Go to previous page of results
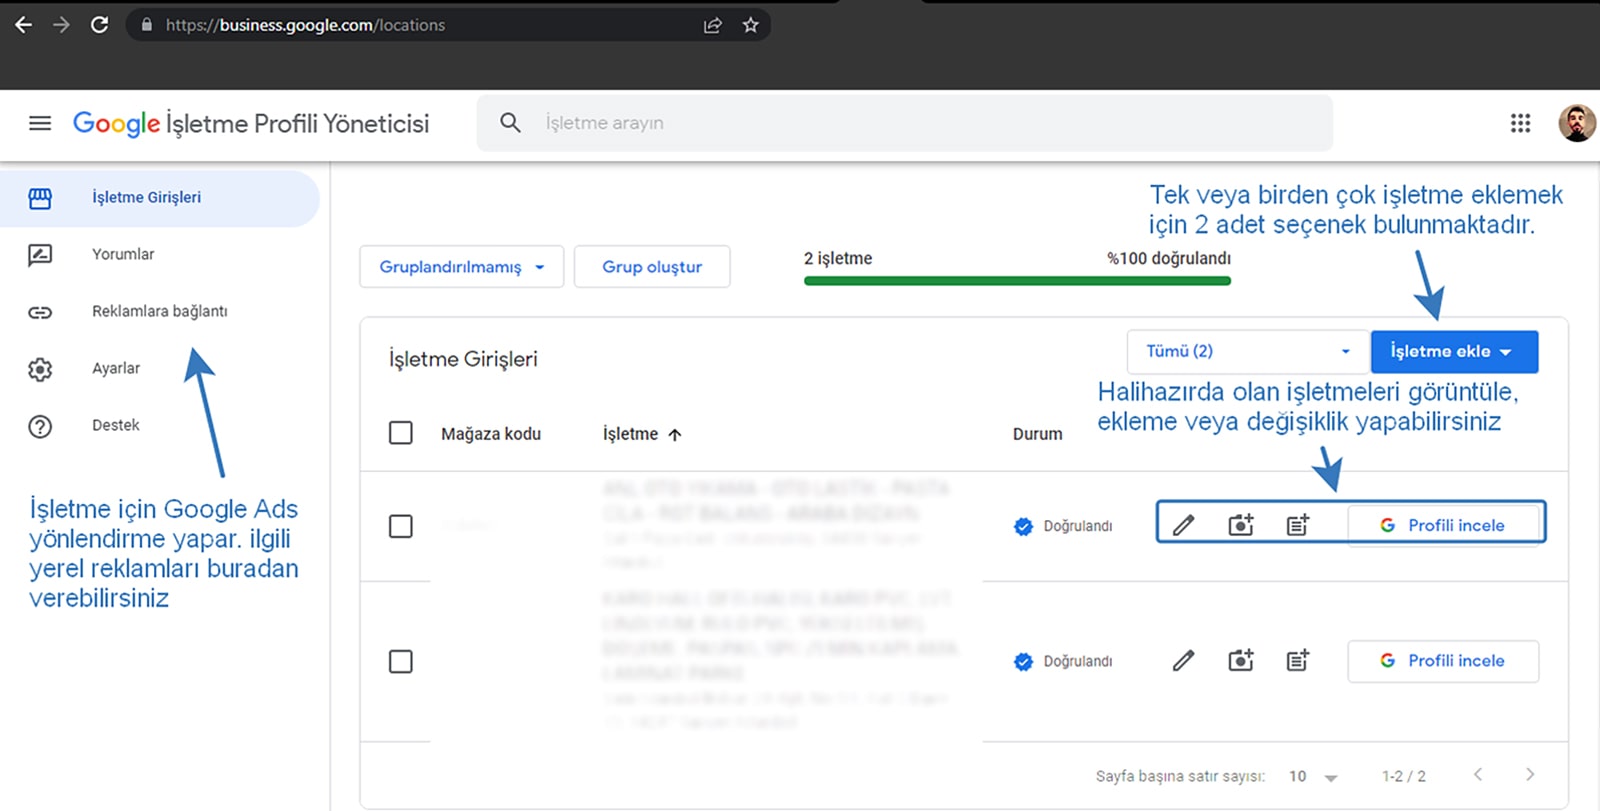The width and height of the screenshot is (1600, 811). point(1477,775)
